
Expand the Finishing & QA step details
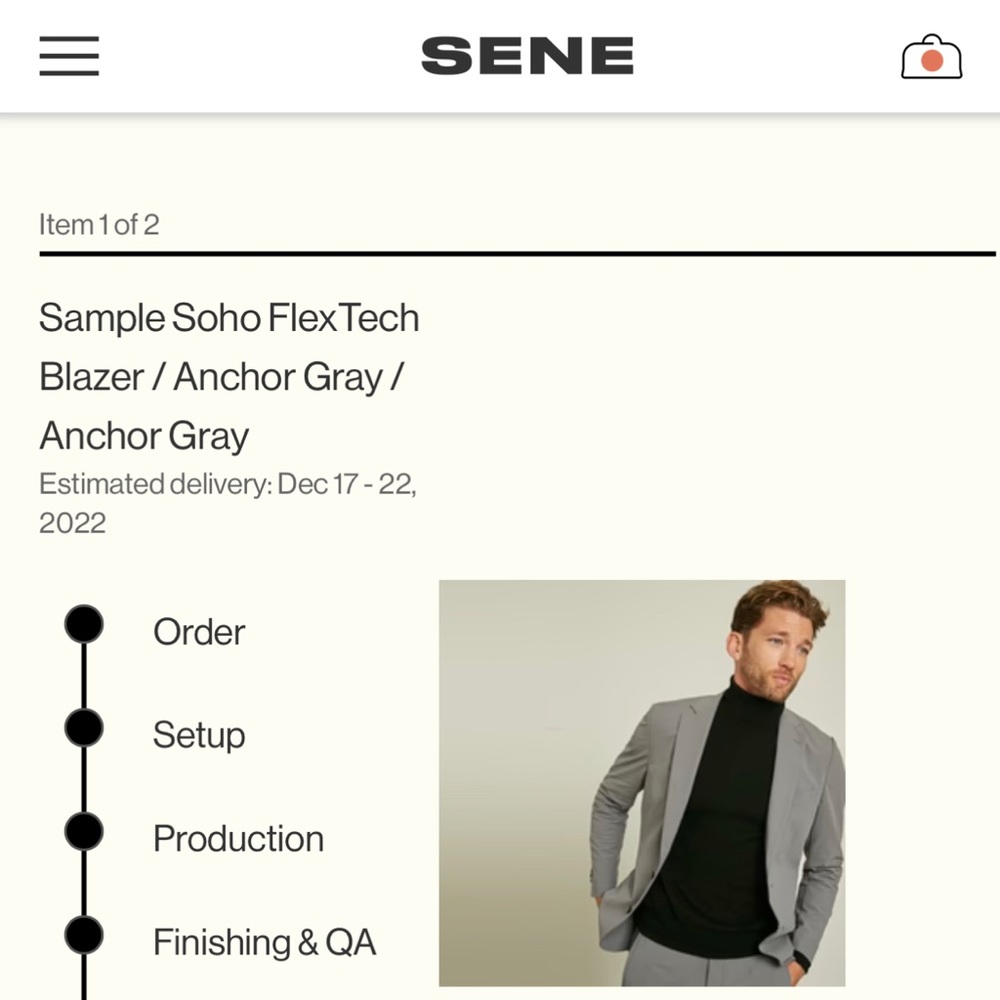[x=266, y=941]
